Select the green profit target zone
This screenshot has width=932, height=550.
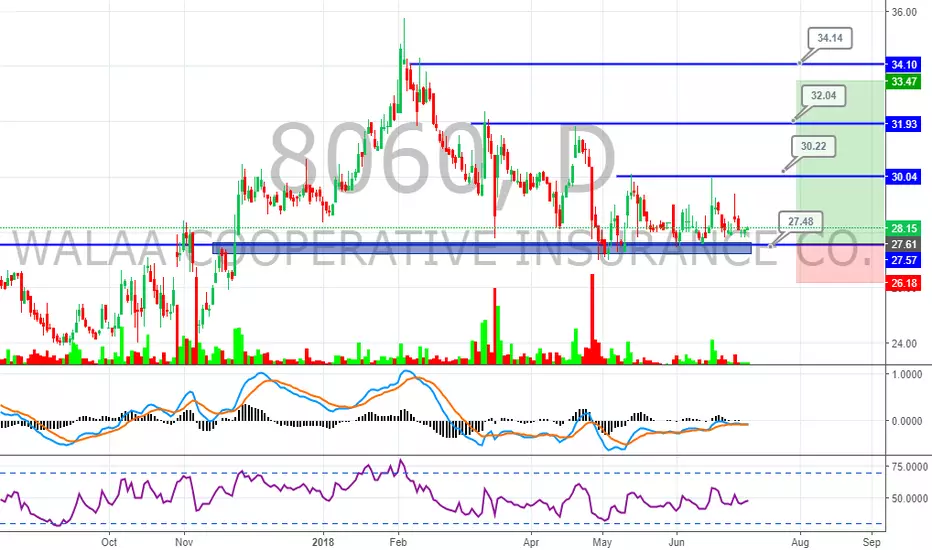840,162
